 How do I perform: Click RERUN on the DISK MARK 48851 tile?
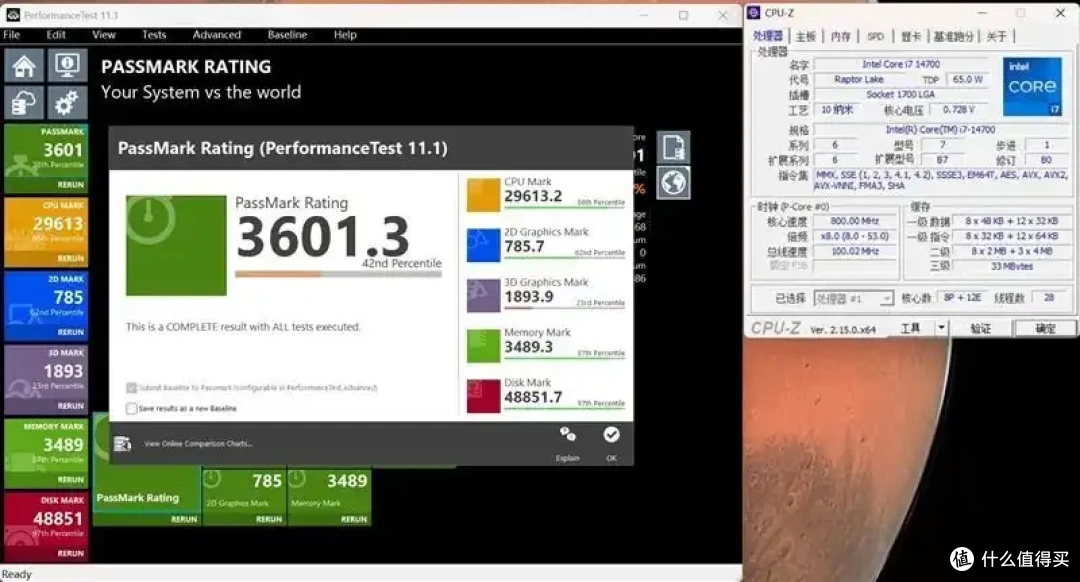pos(70,553)
